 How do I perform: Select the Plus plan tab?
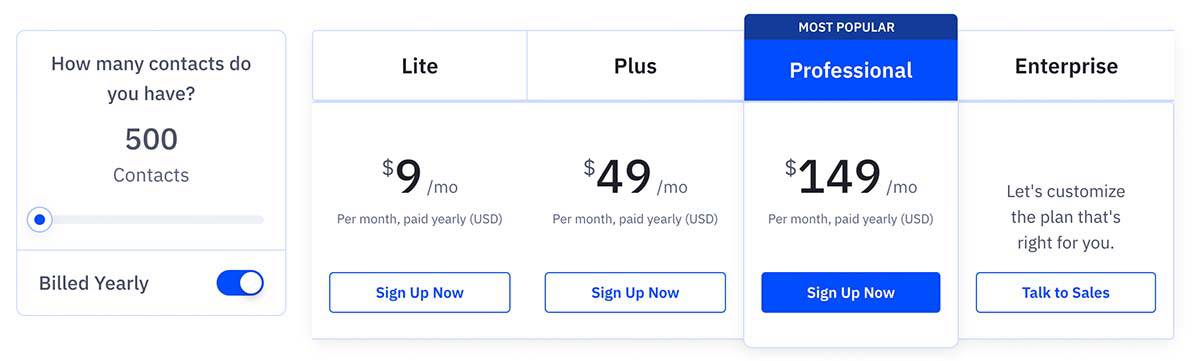[635, 66]
